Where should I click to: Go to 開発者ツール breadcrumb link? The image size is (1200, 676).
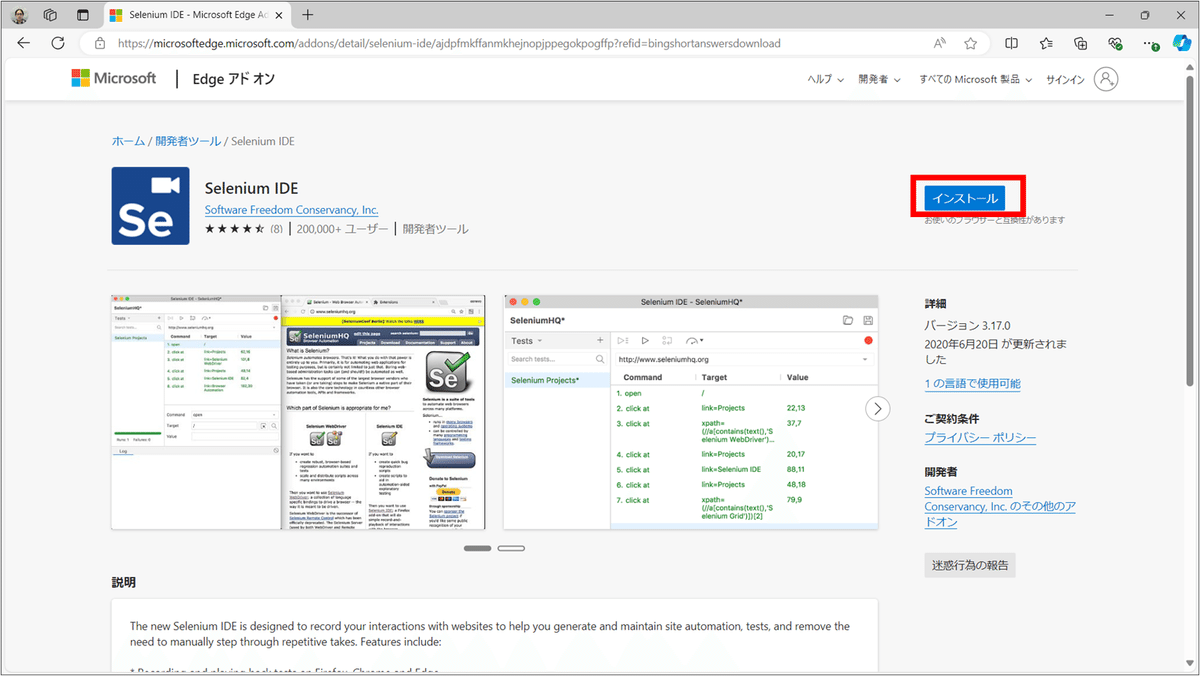point(188,141)
